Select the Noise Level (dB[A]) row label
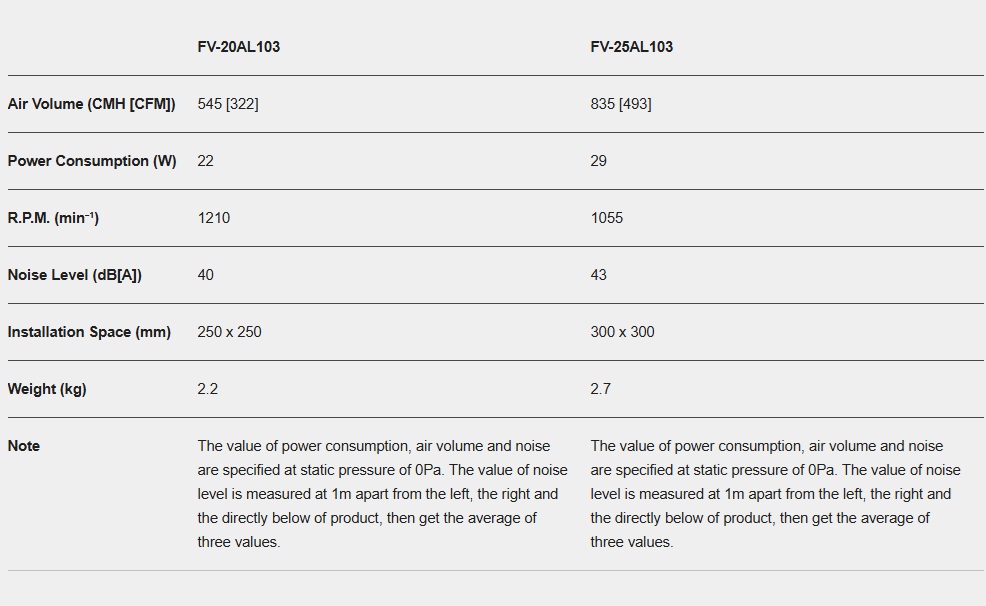The height and width of the screenshot is (606, 986). [74, 275]
